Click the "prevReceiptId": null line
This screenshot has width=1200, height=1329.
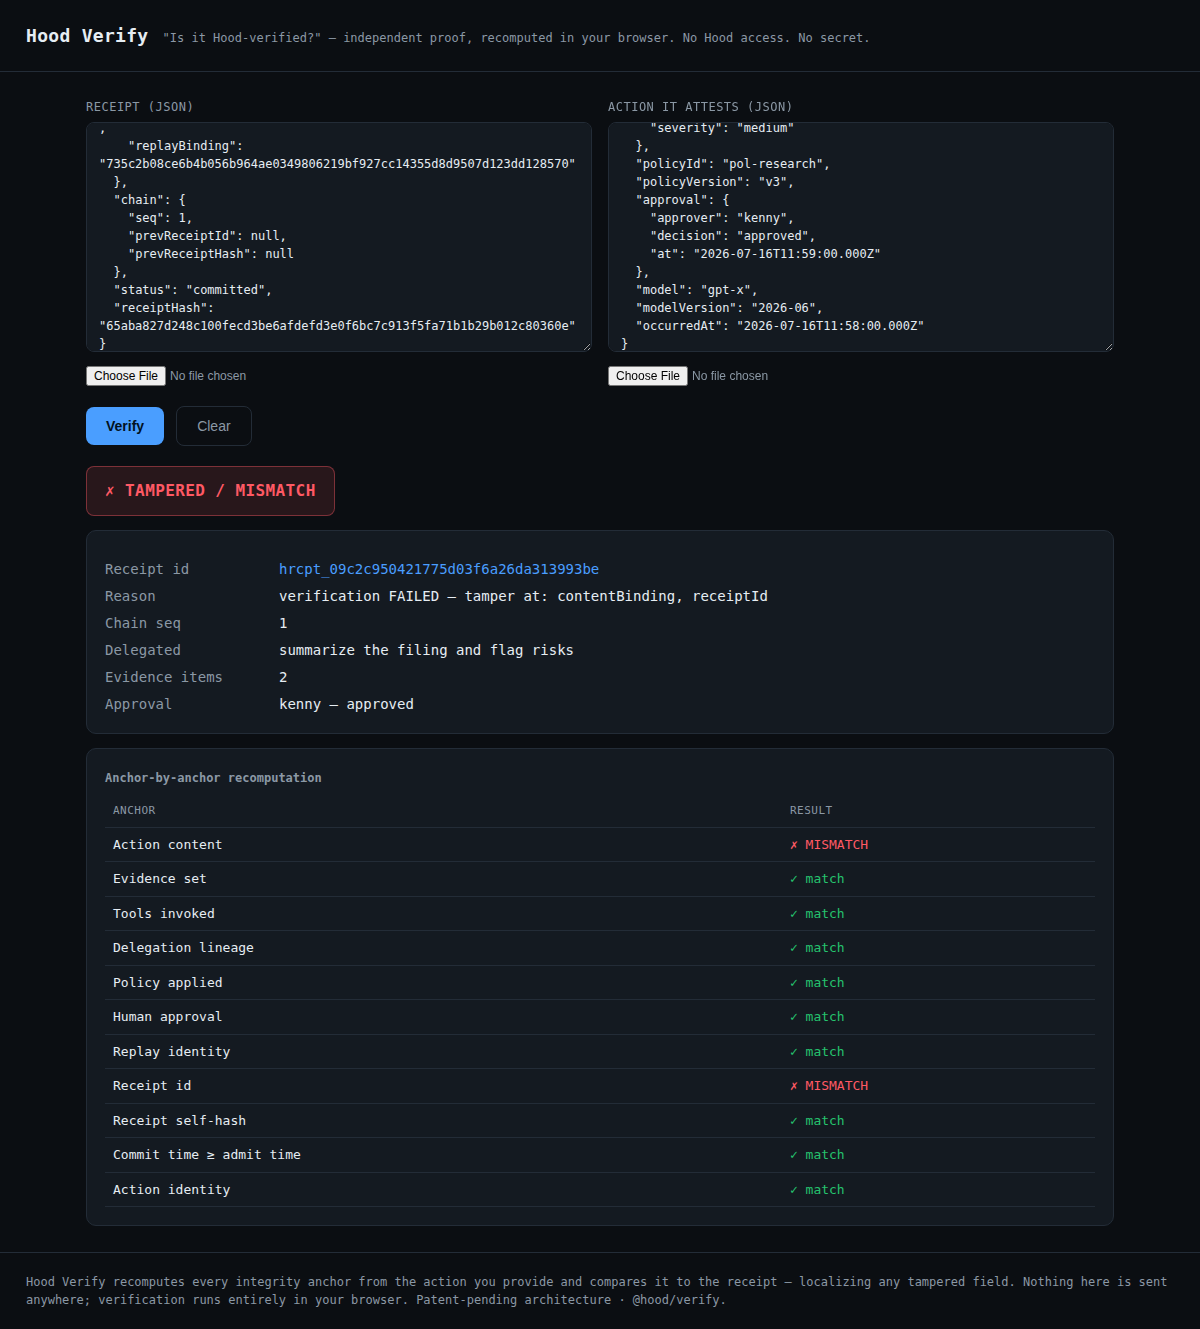coord(207,236)
